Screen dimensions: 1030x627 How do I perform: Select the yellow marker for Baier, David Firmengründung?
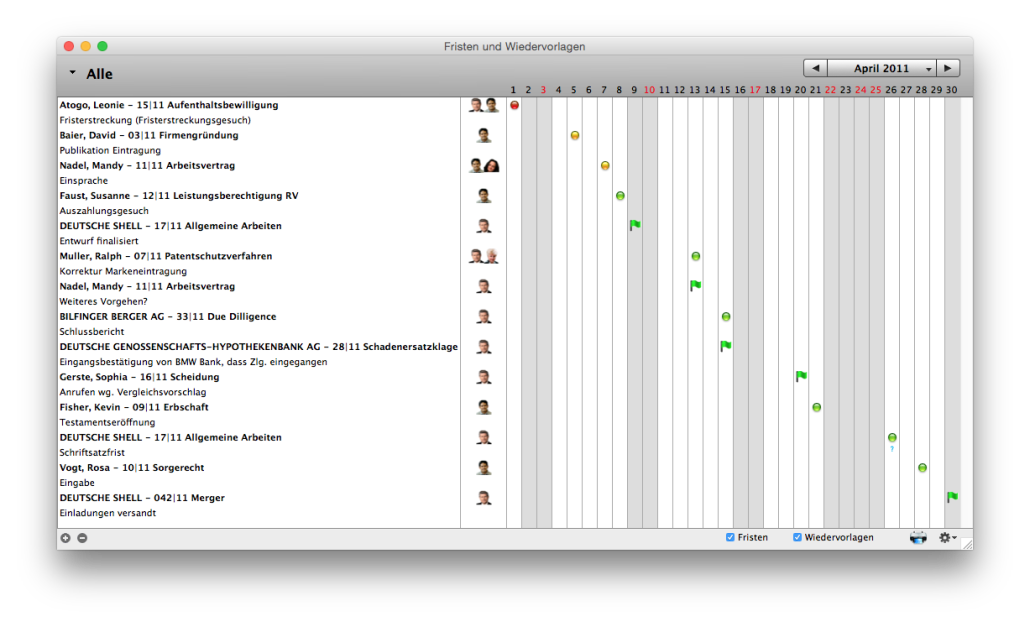tap(576, 135)
